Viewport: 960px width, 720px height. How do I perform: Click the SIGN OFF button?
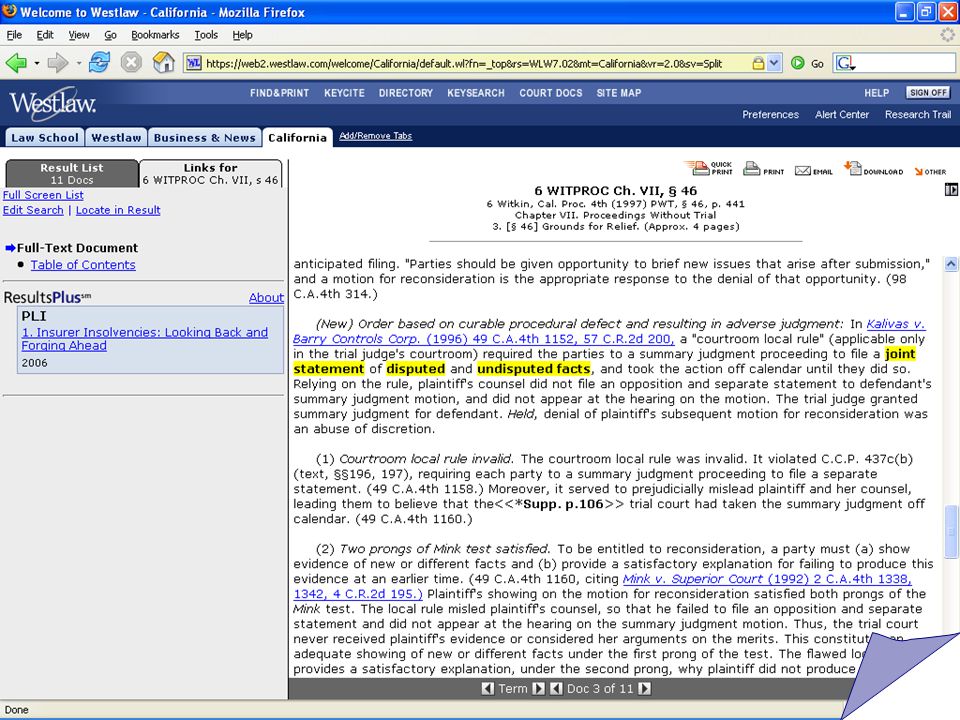tap(928, 92)
